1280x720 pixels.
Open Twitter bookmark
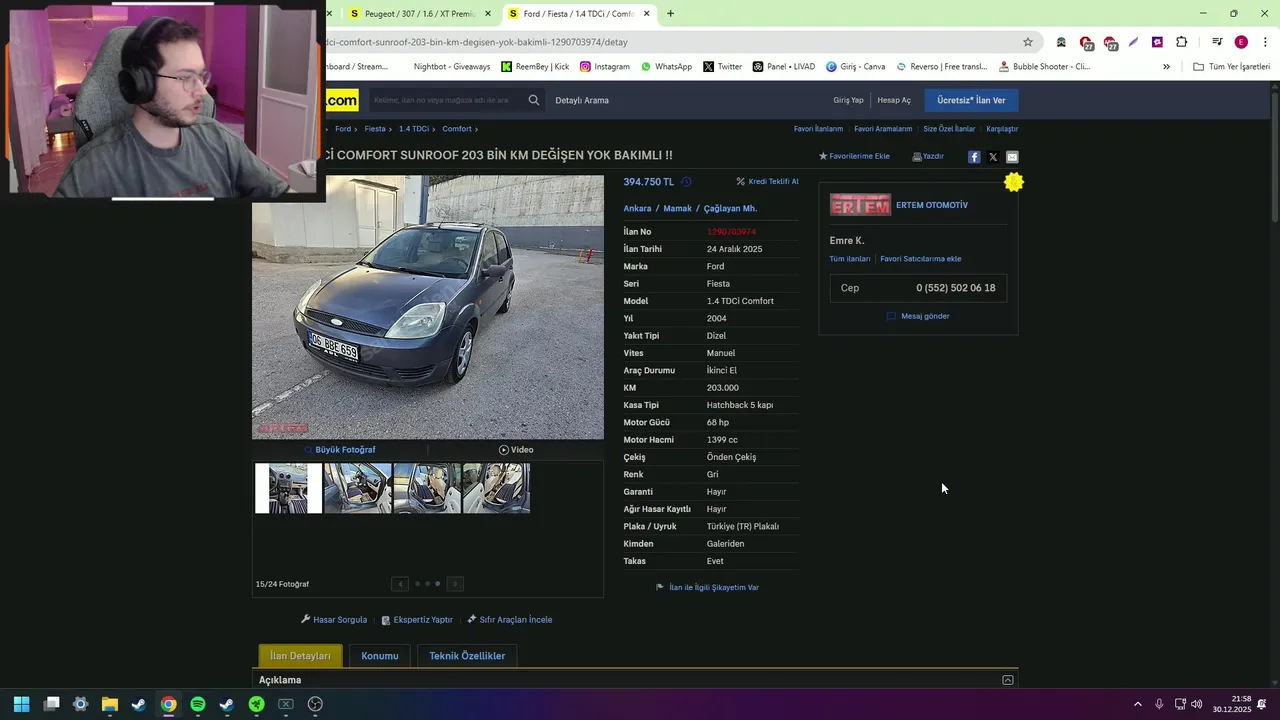coord(722,67)
